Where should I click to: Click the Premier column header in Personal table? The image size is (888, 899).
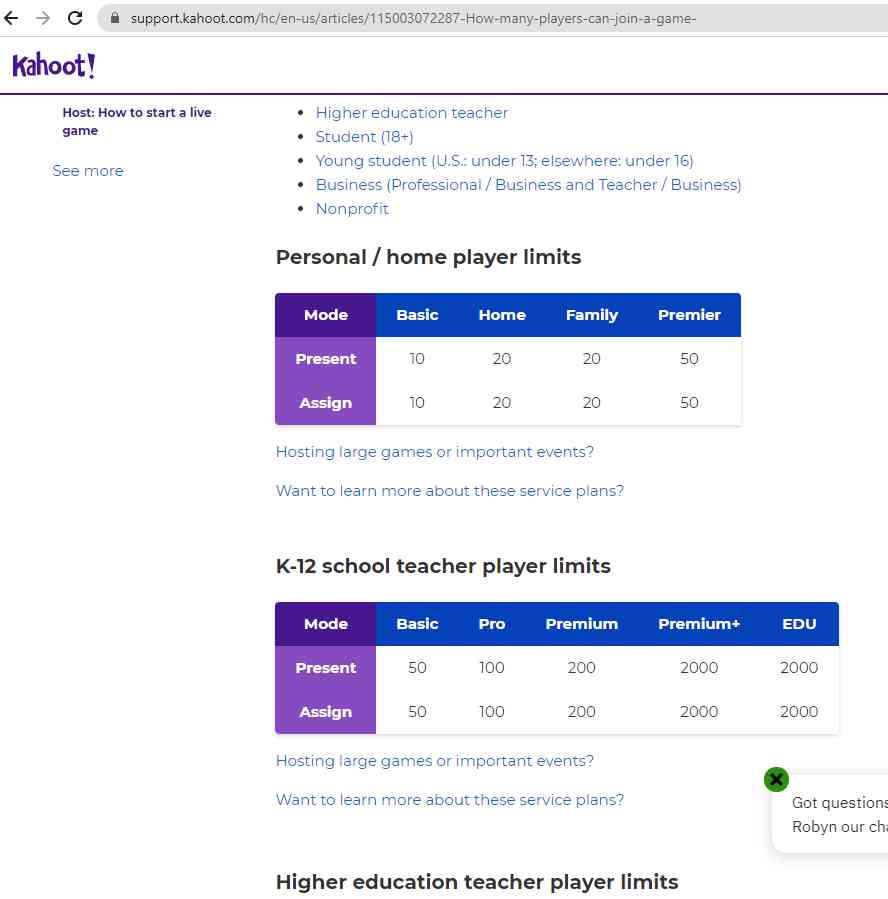click(x=689, y=315)
